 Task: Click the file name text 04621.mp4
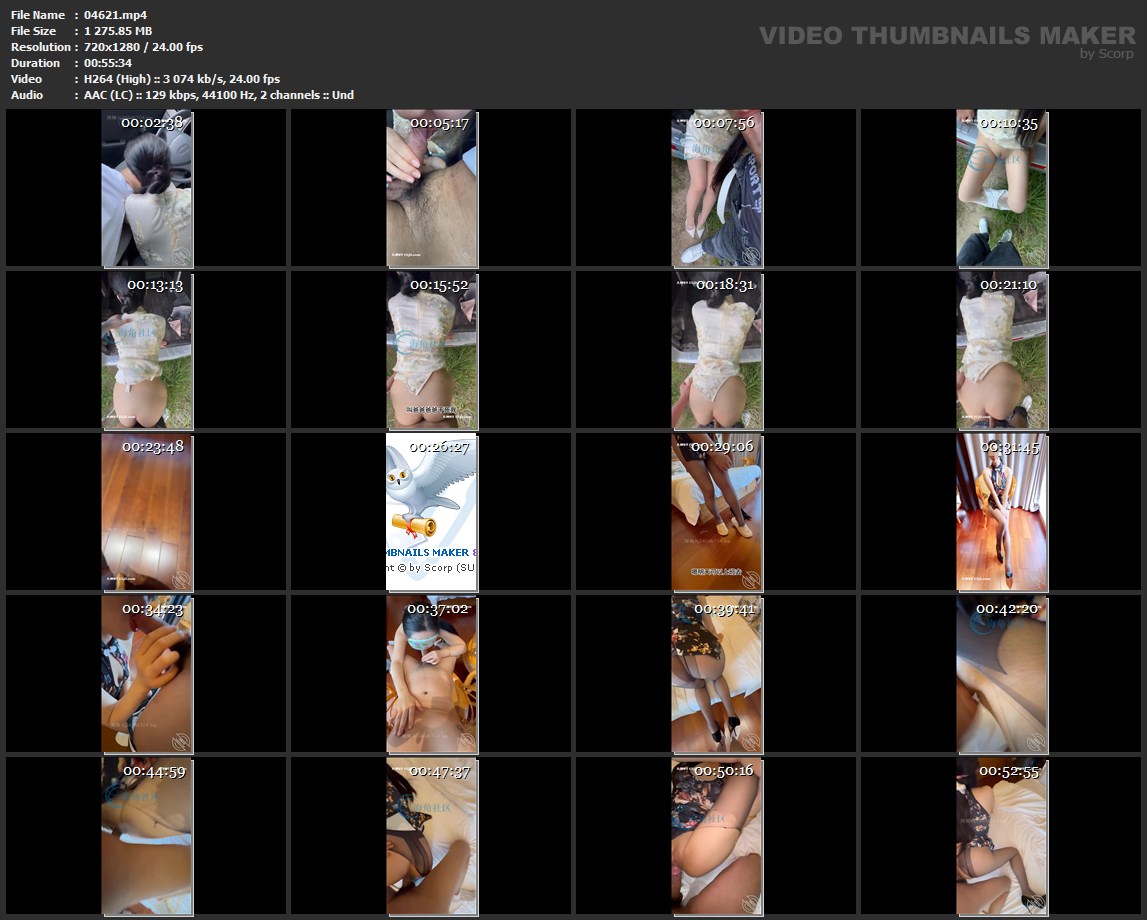[116, 15]
